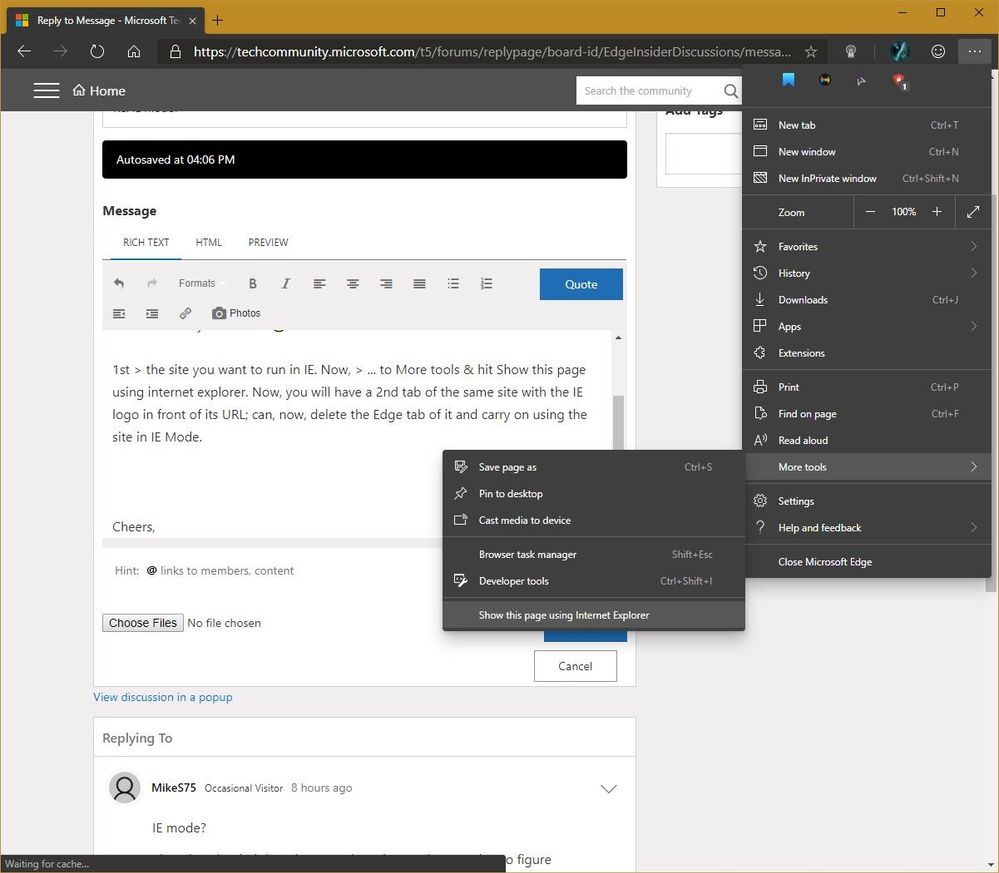Select Find on page
999x873 pixels.
pos(867,414)
